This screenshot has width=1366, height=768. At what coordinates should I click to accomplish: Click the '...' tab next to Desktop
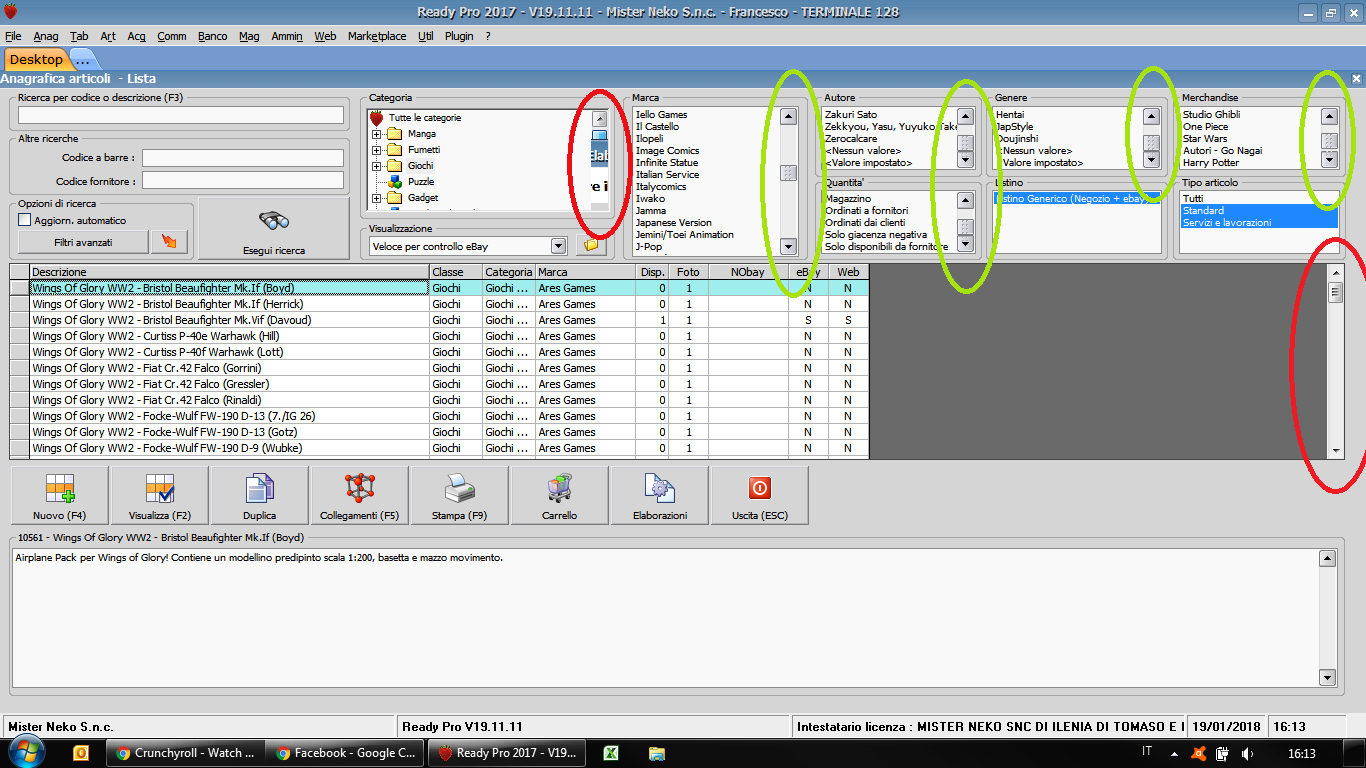click(82, 59)
